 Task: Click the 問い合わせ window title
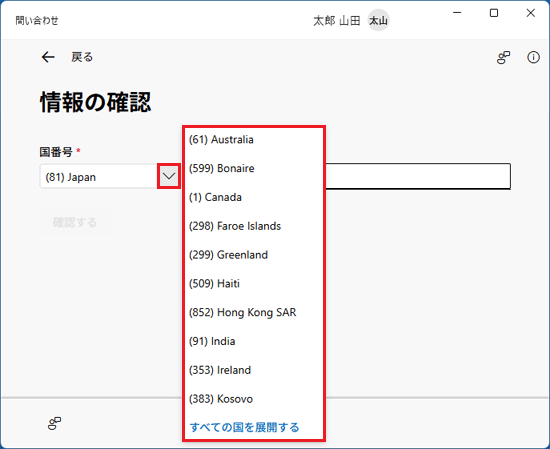(37, 21)
